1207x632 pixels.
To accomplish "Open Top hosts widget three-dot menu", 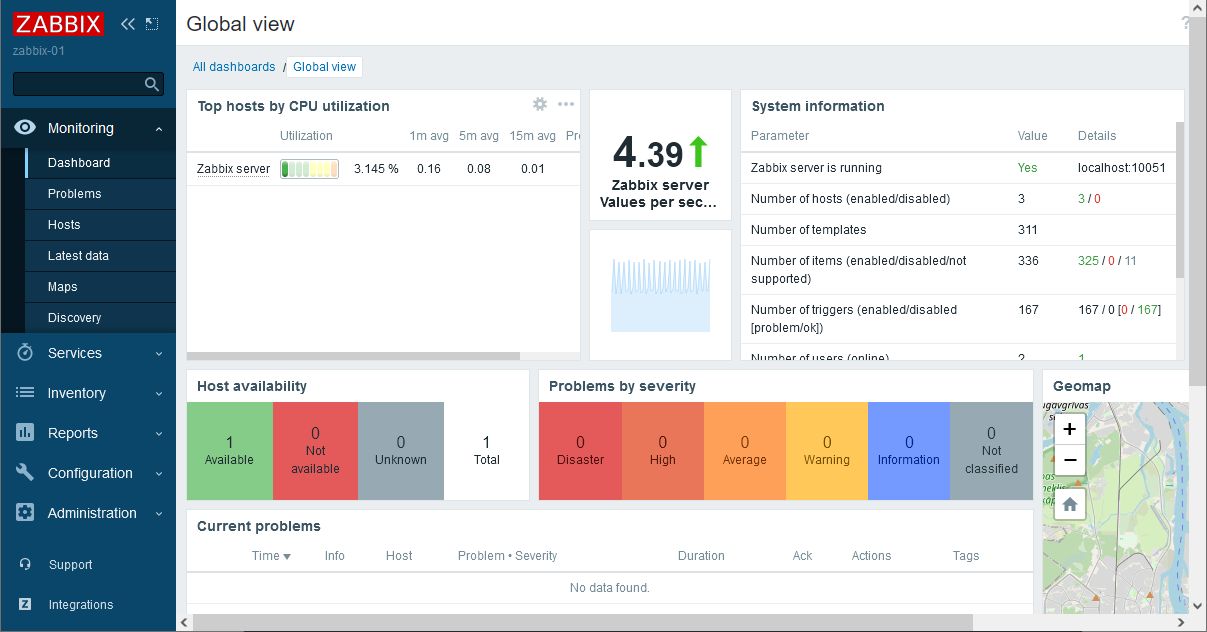I will (x=566, y=104).
